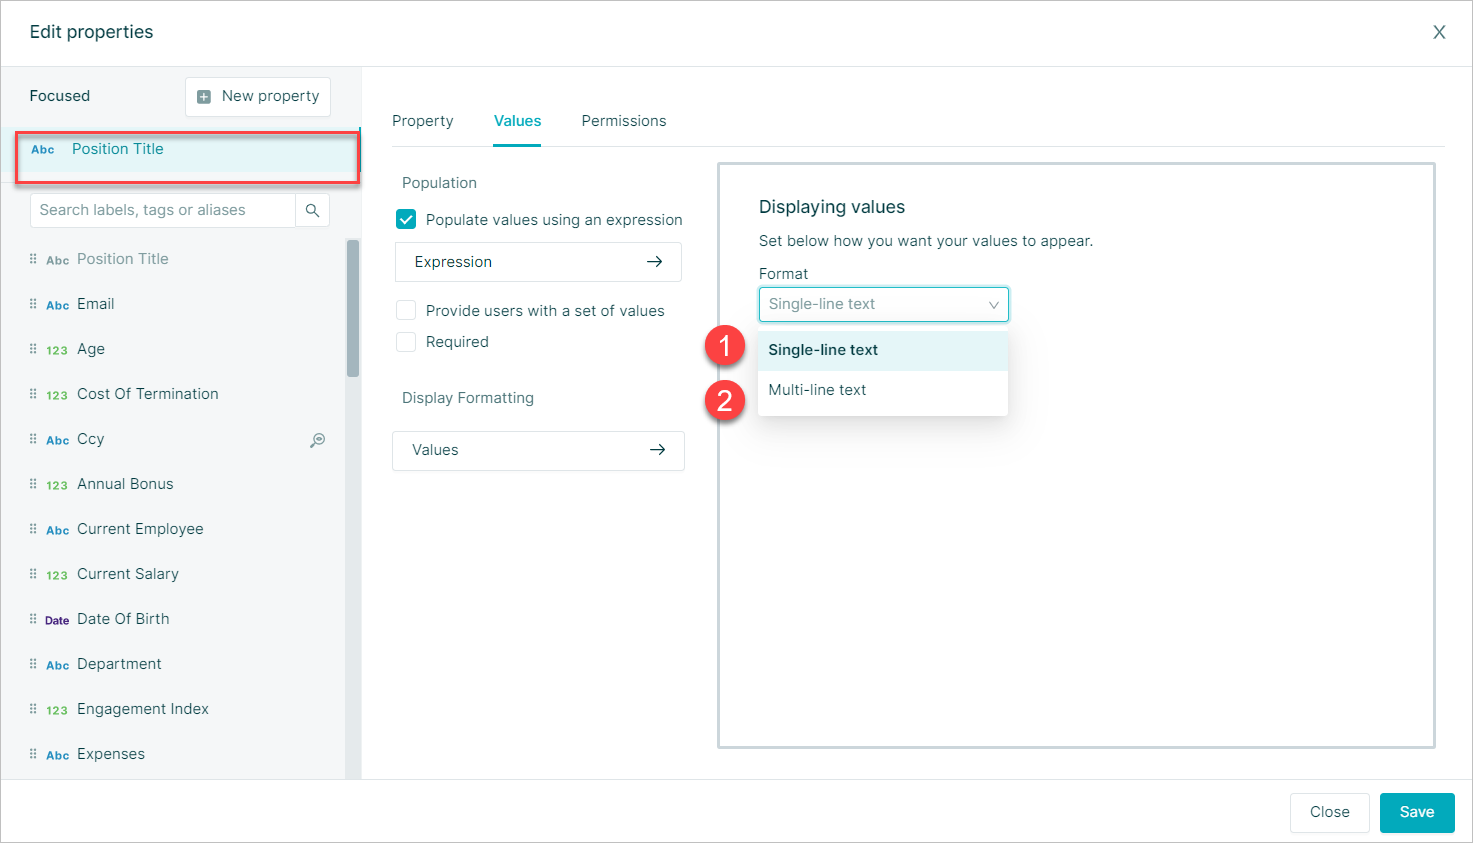1473x843 pixels.
Task: Open the Format dropdown
Action: click(884, 304)
